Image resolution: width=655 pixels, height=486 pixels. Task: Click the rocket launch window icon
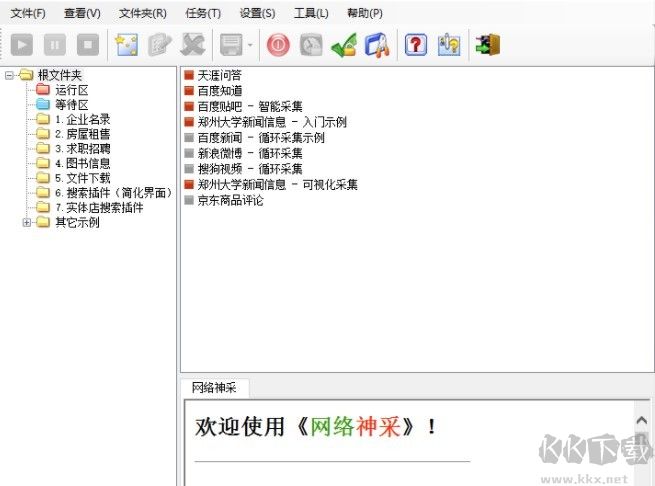click(x=377, y=44)
